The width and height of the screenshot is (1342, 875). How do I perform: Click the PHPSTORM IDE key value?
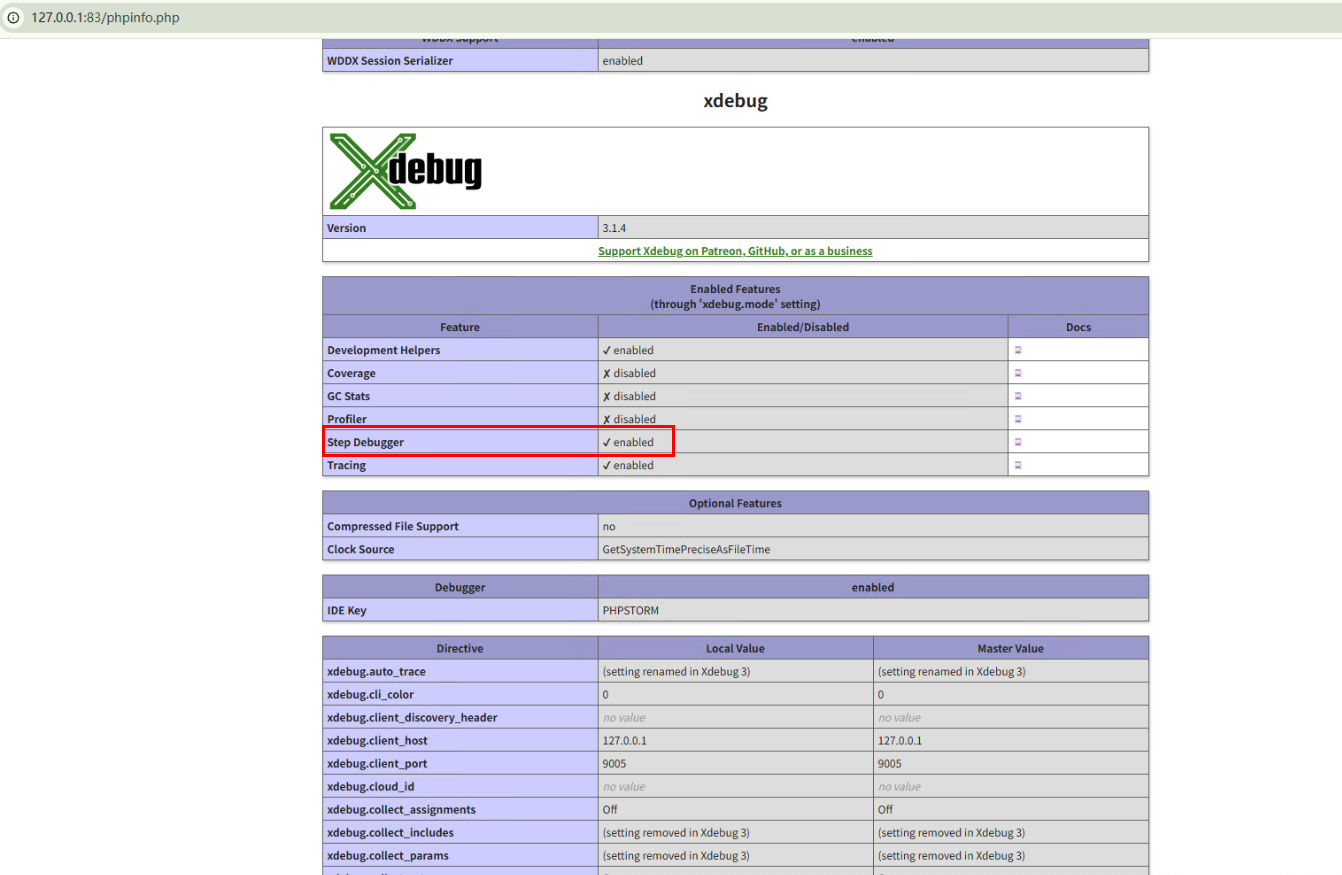(x=630, y=610)
